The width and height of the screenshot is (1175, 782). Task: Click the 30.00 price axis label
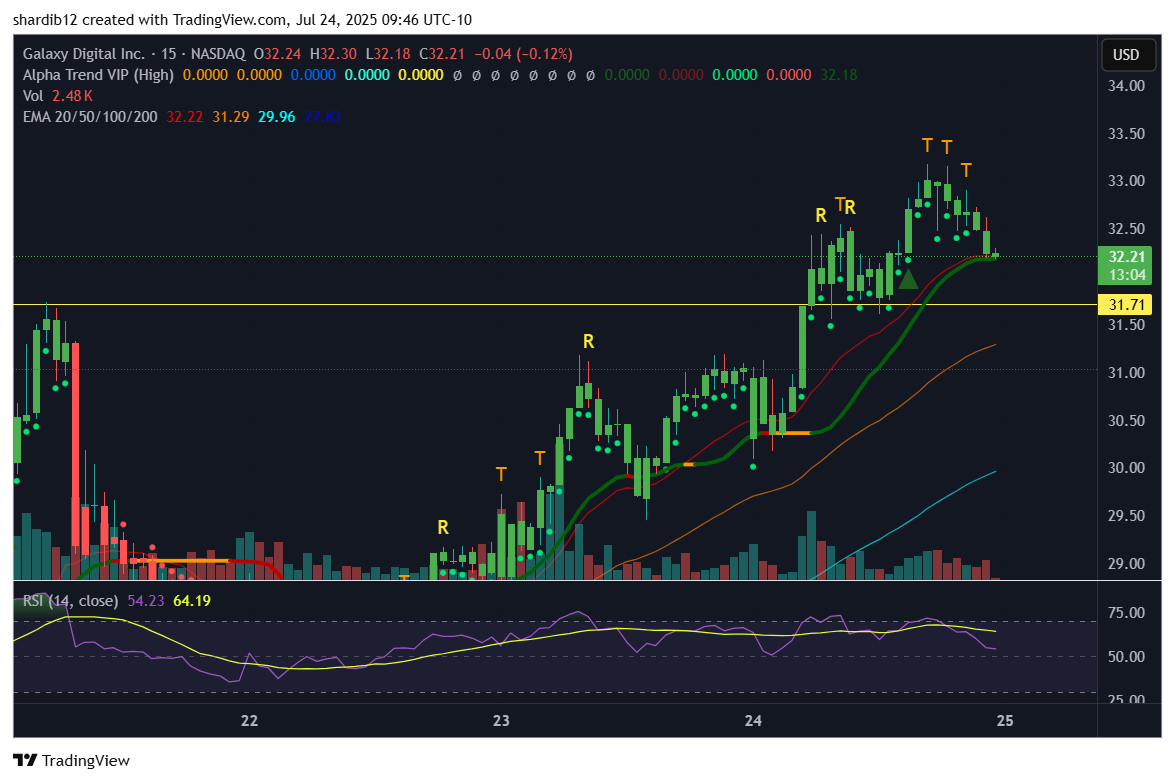pyautogui.click(x=1126, y=467)
